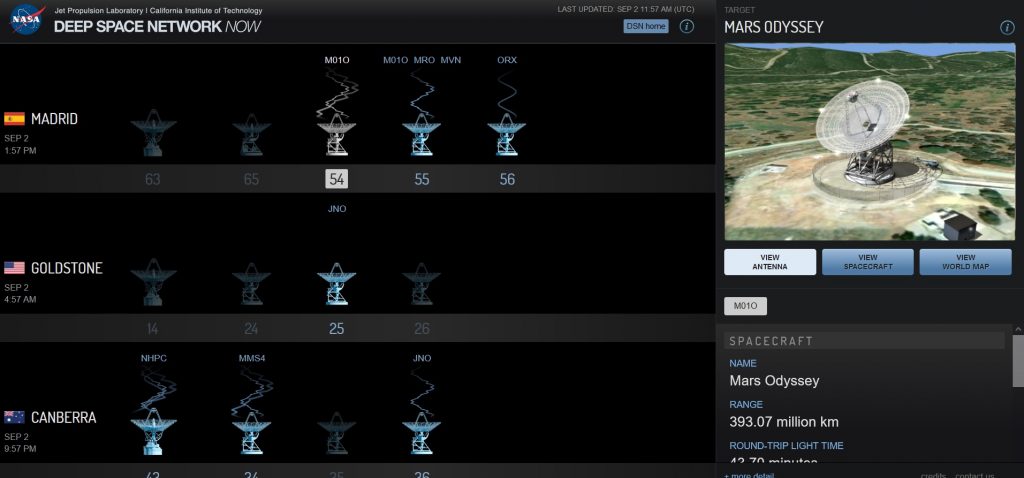Viewport: 1024px width, 478px height.
Task: Click antenna number 55 in Madrid row
Action: tap(422, 179)
